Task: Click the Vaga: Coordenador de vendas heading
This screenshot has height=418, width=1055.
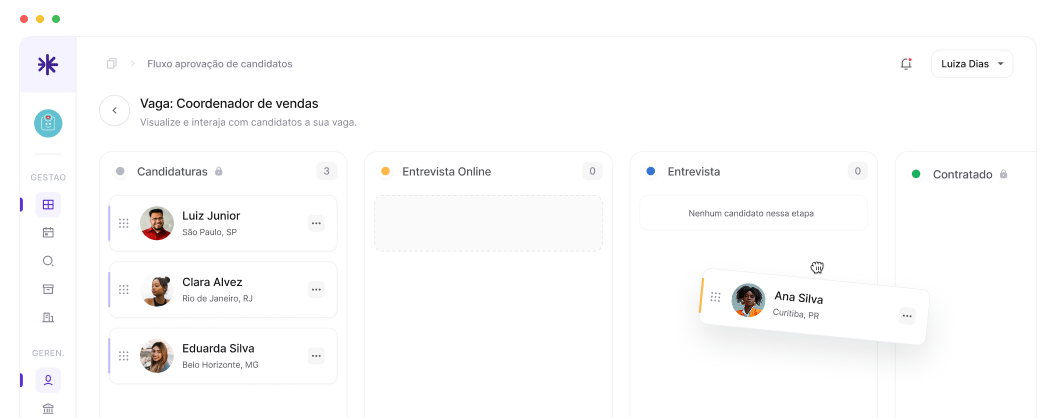Action: [229, 104]
